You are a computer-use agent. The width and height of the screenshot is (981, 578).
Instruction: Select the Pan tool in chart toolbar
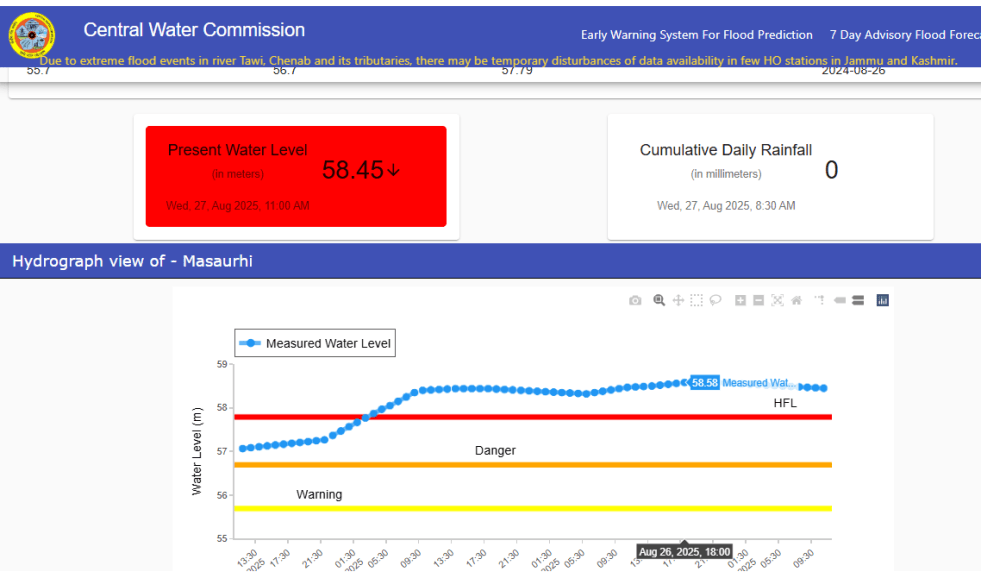pos(678,300)
